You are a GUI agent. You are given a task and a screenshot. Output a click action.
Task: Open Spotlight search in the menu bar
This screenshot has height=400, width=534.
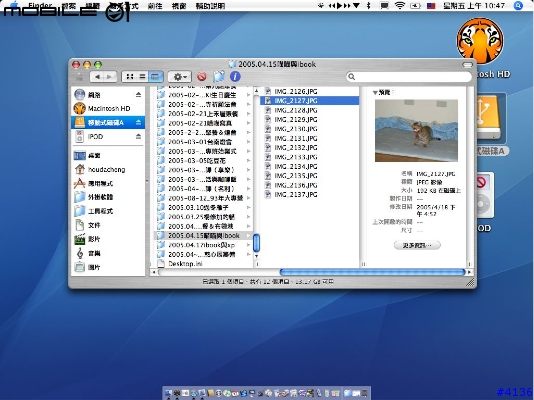tap(518, 5)
